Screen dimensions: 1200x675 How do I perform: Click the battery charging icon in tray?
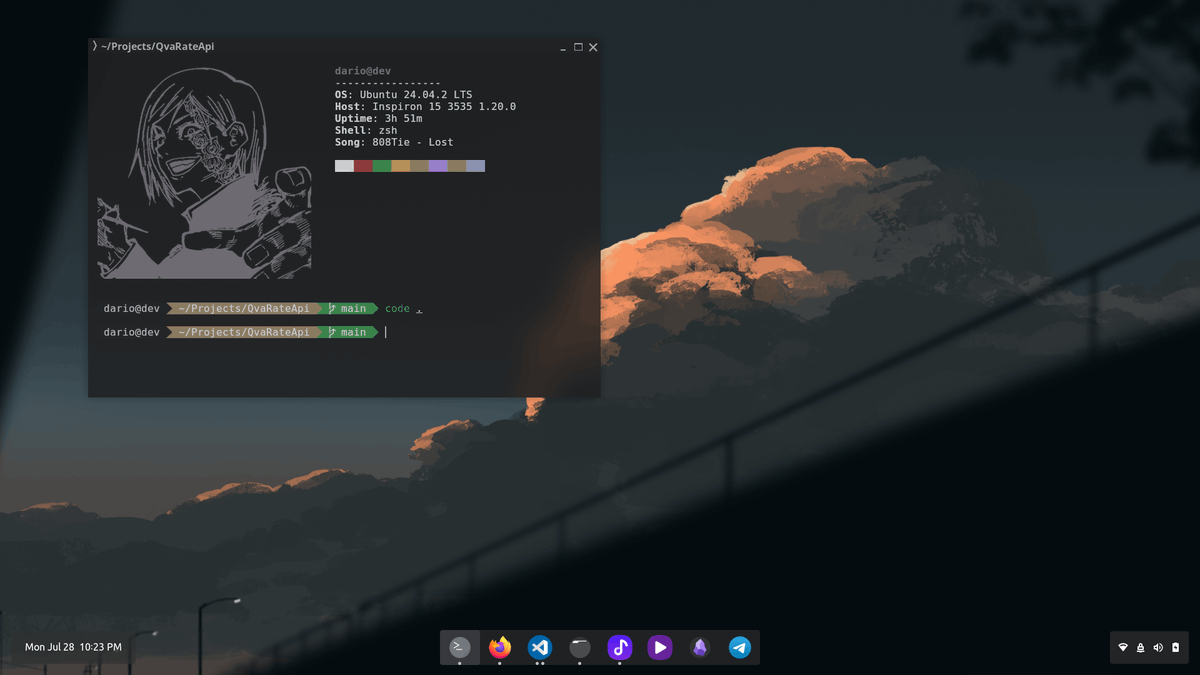pyautogui.click(x=1176, y=648)
